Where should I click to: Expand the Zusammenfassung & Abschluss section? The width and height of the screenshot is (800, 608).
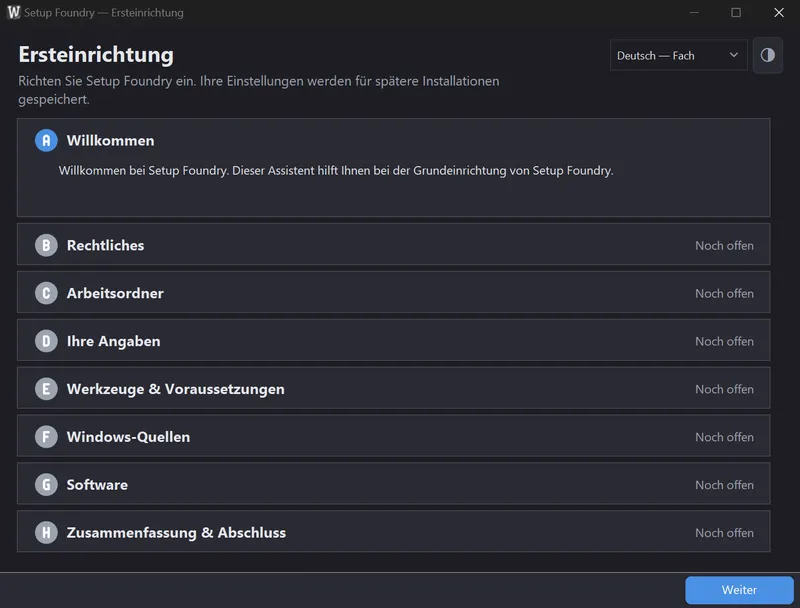click(x=393, y=532)
